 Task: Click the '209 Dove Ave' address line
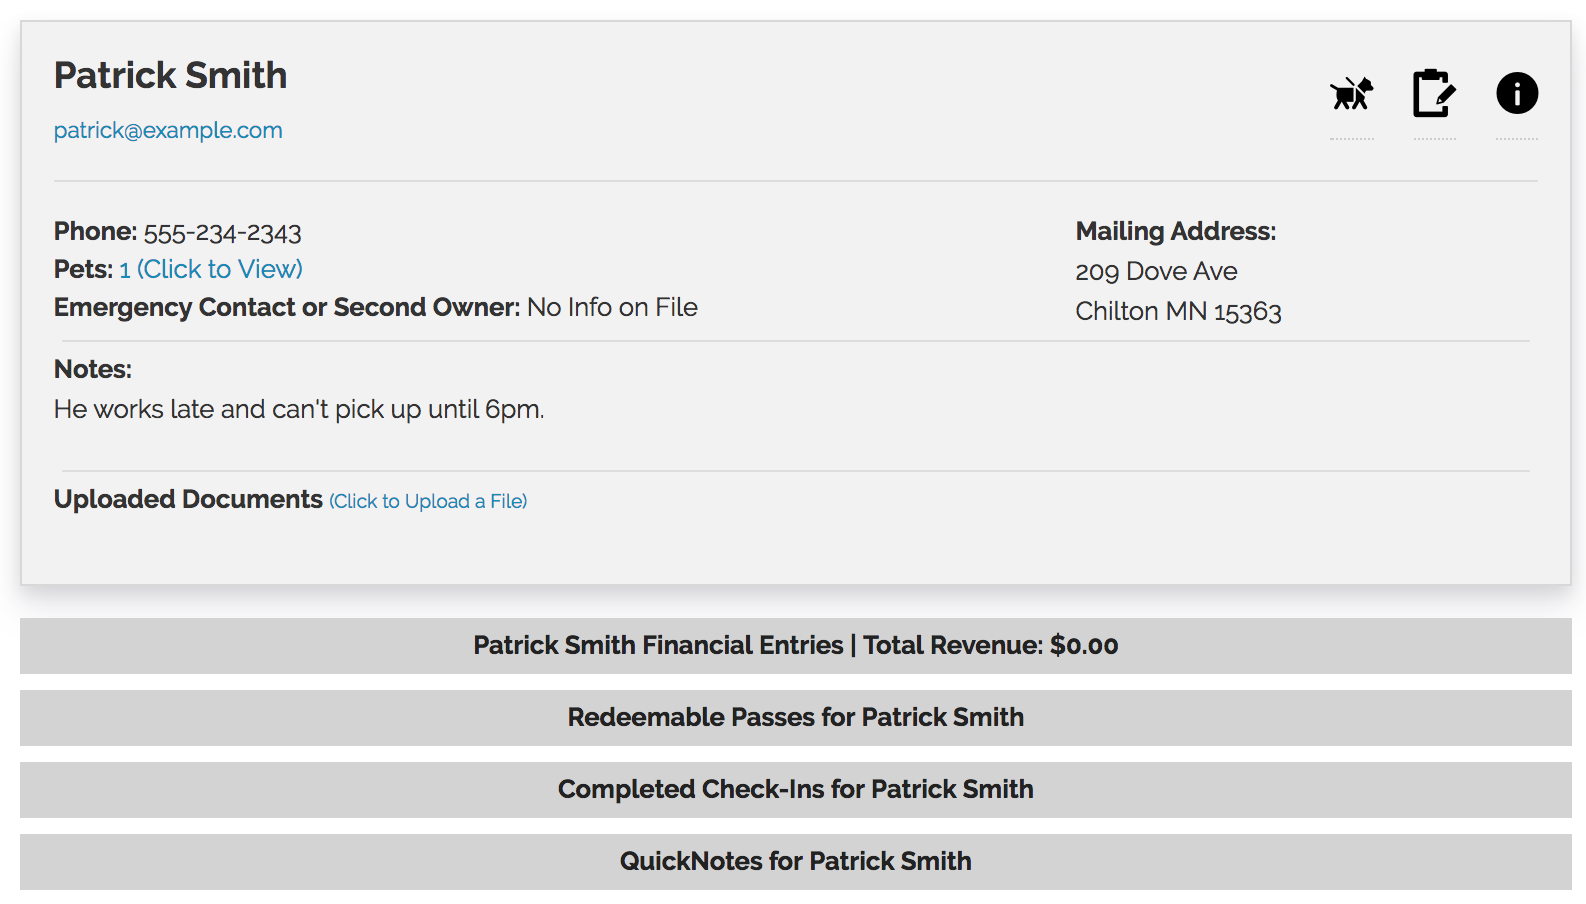(x=1157, y=271)
